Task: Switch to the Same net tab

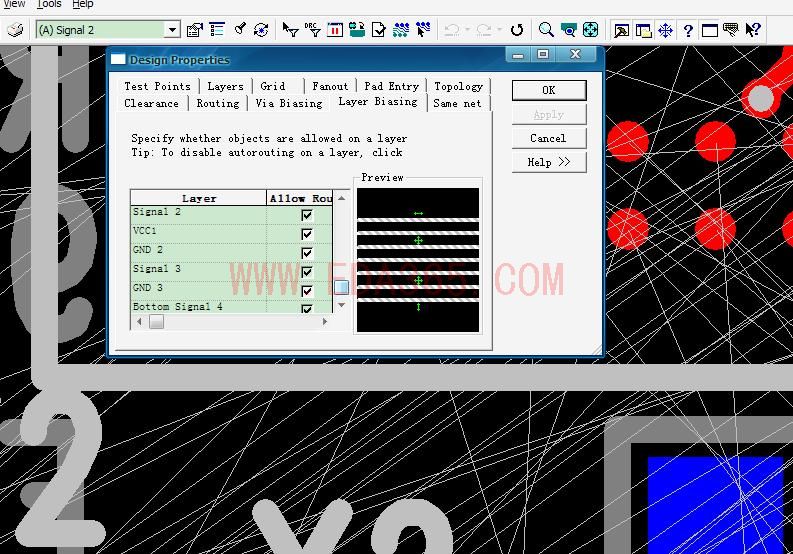Action: tap(457, 103)
